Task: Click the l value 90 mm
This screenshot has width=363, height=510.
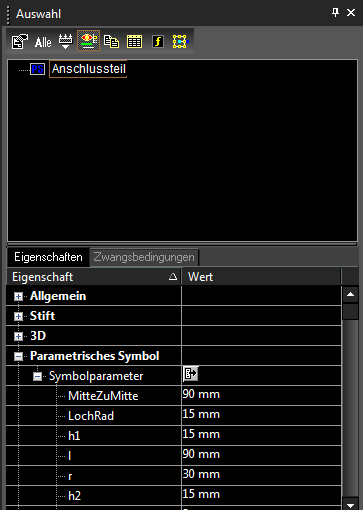Action: [201, 454]
